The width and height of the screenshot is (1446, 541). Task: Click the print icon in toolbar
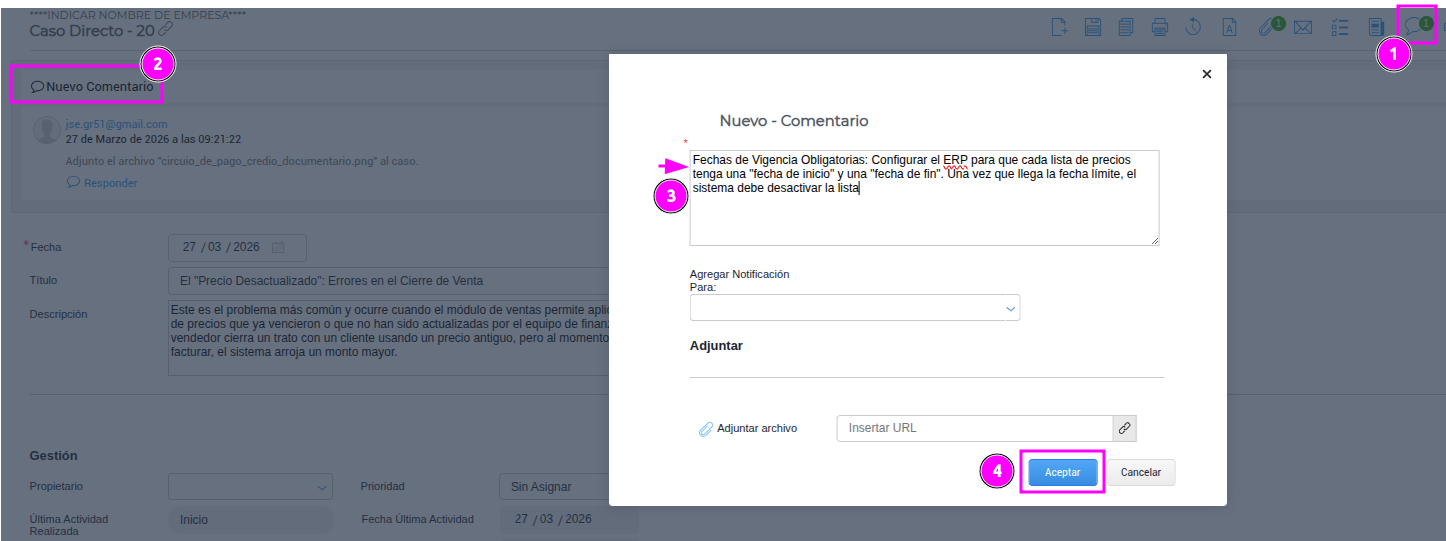pos(1160,27)
